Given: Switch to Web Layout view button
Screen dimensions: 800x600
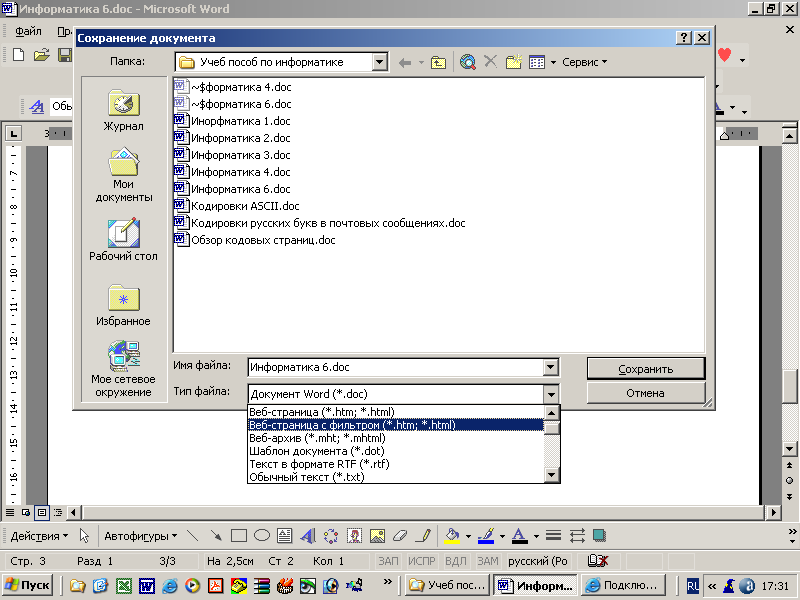Looking at the screenshot, I should pos(26,512).
